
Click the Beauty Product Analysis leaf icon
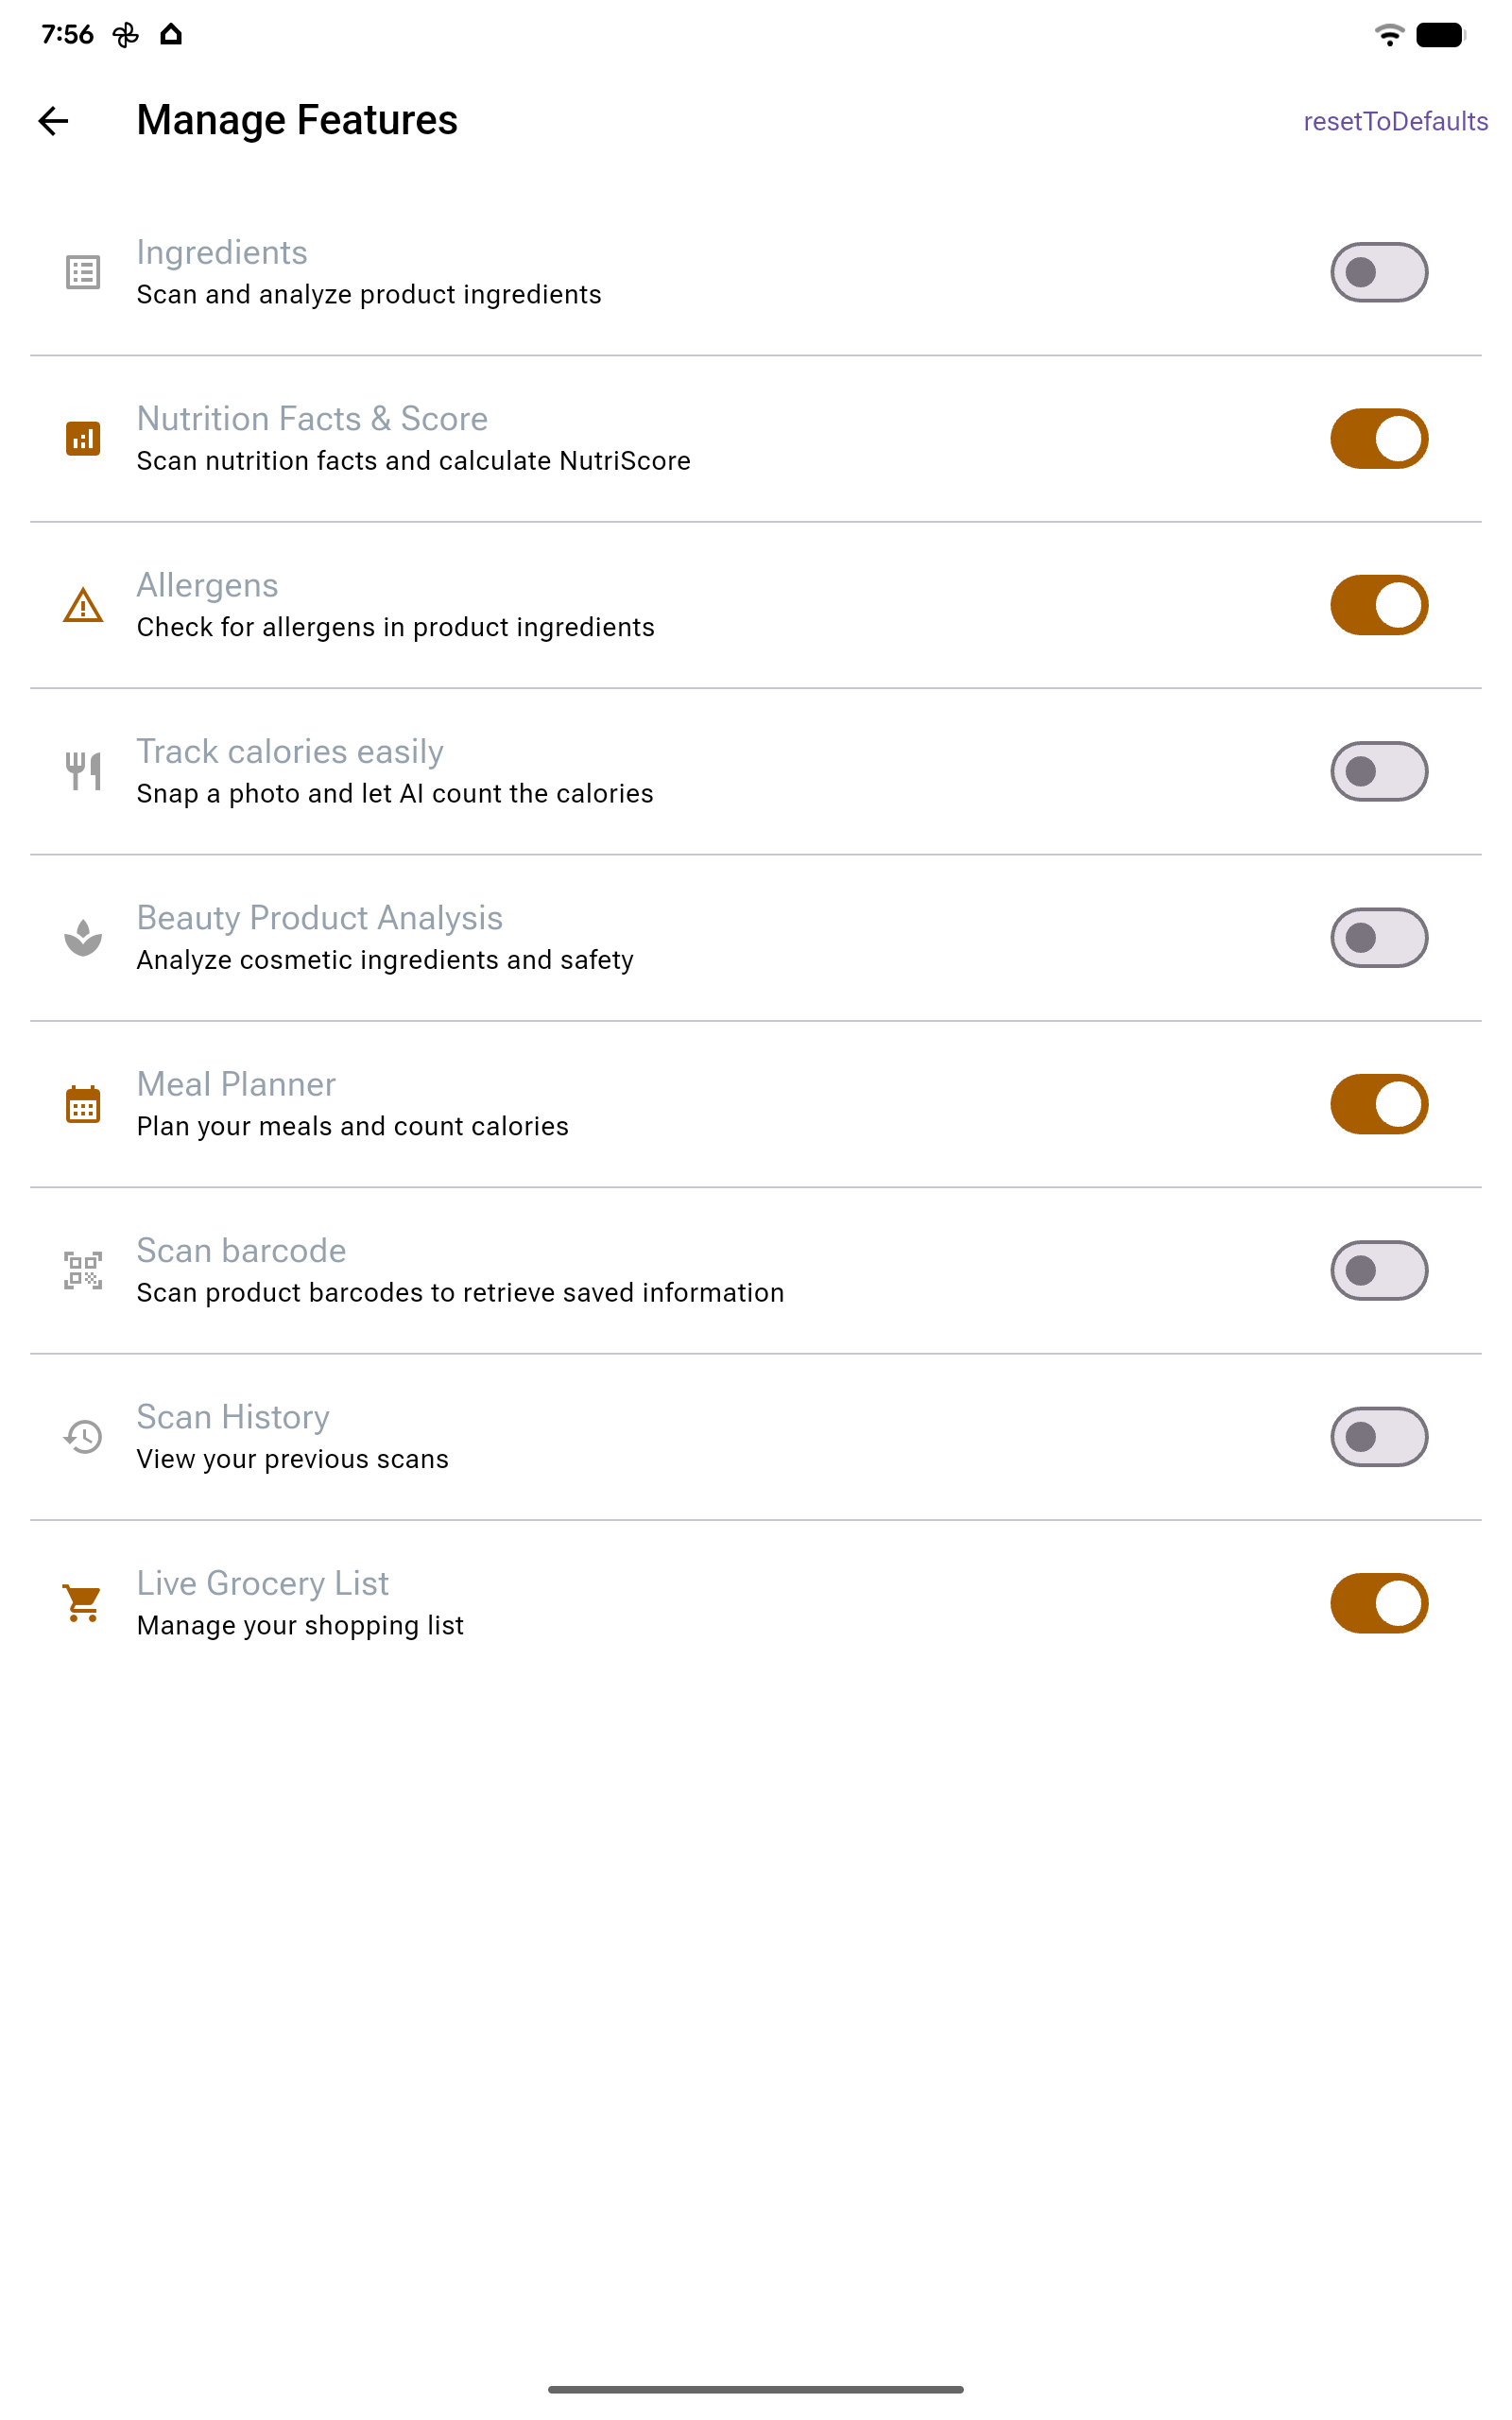(83, 937)
